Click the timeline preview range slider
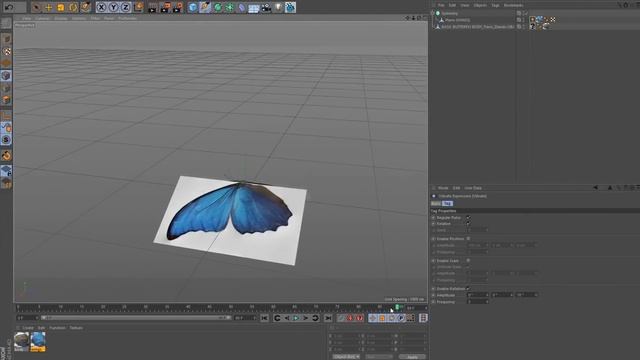The height and width of the screenshot is (360, 640). pyautogui.click(x=136, y=318)
